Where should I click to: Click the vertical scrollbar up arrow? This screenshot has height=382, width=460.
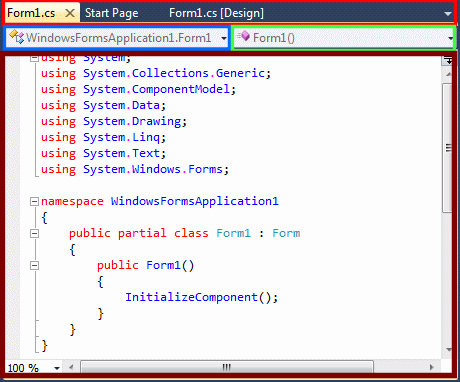click(x=449, y=74)
